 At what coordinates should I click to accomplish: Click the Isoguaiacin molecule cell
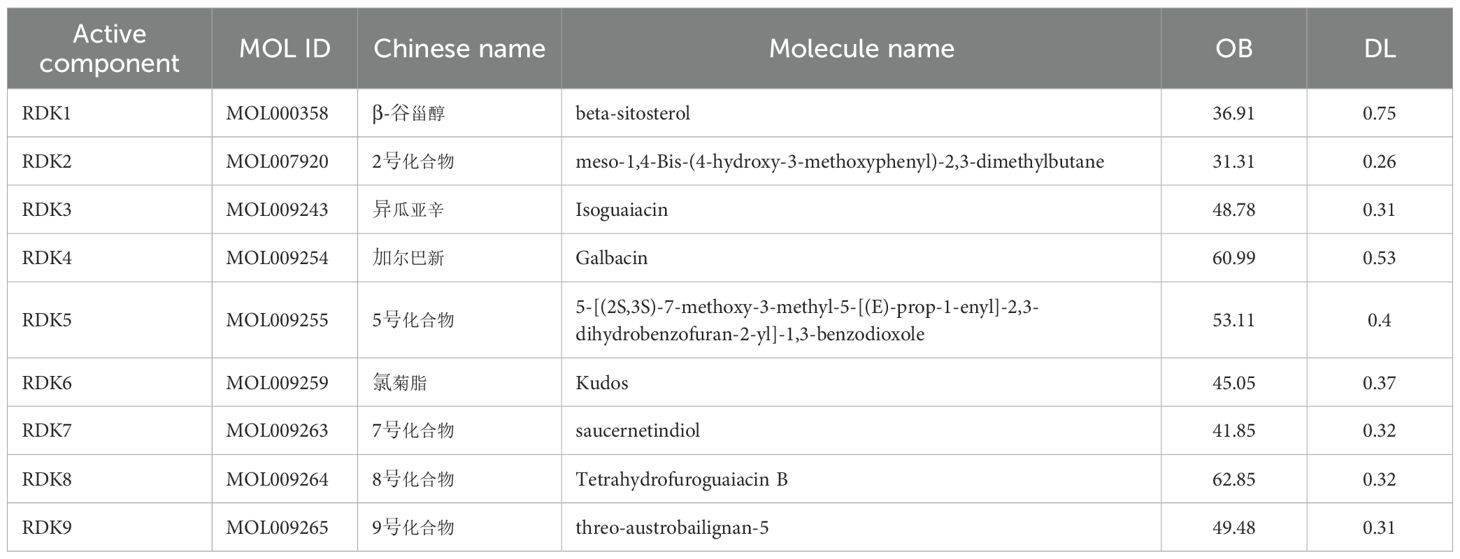pos(621,210)
